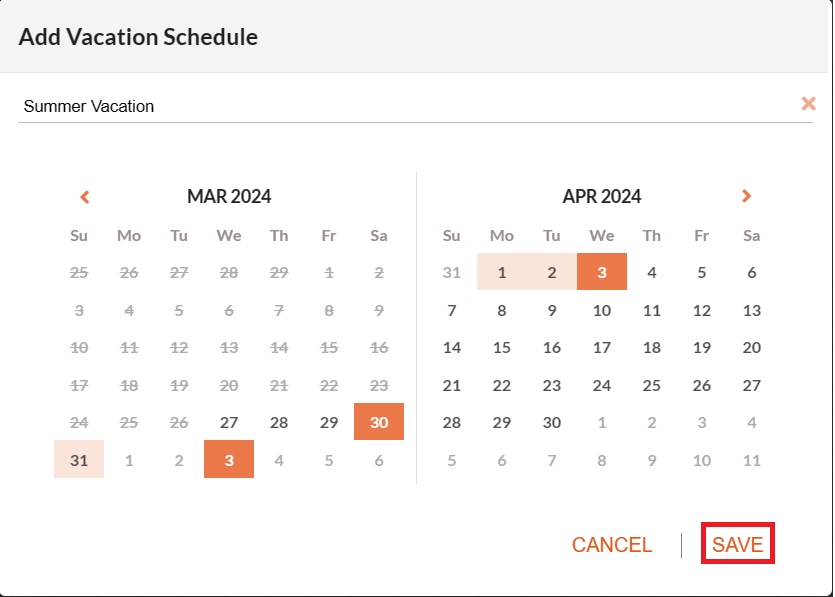Advance to next month with right arrow

(746, 196)
